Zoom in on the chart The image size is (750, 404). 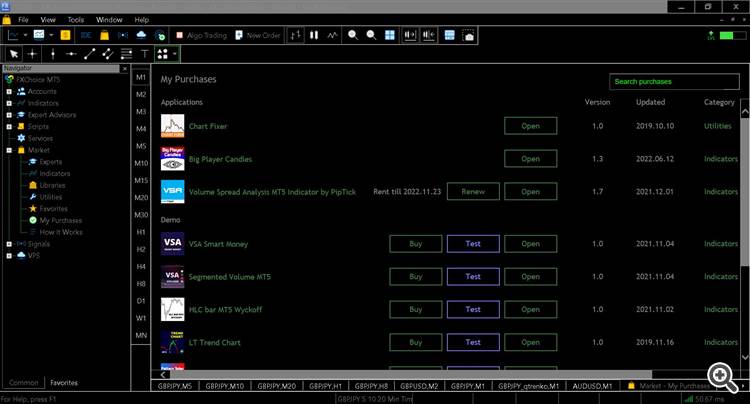353,35
